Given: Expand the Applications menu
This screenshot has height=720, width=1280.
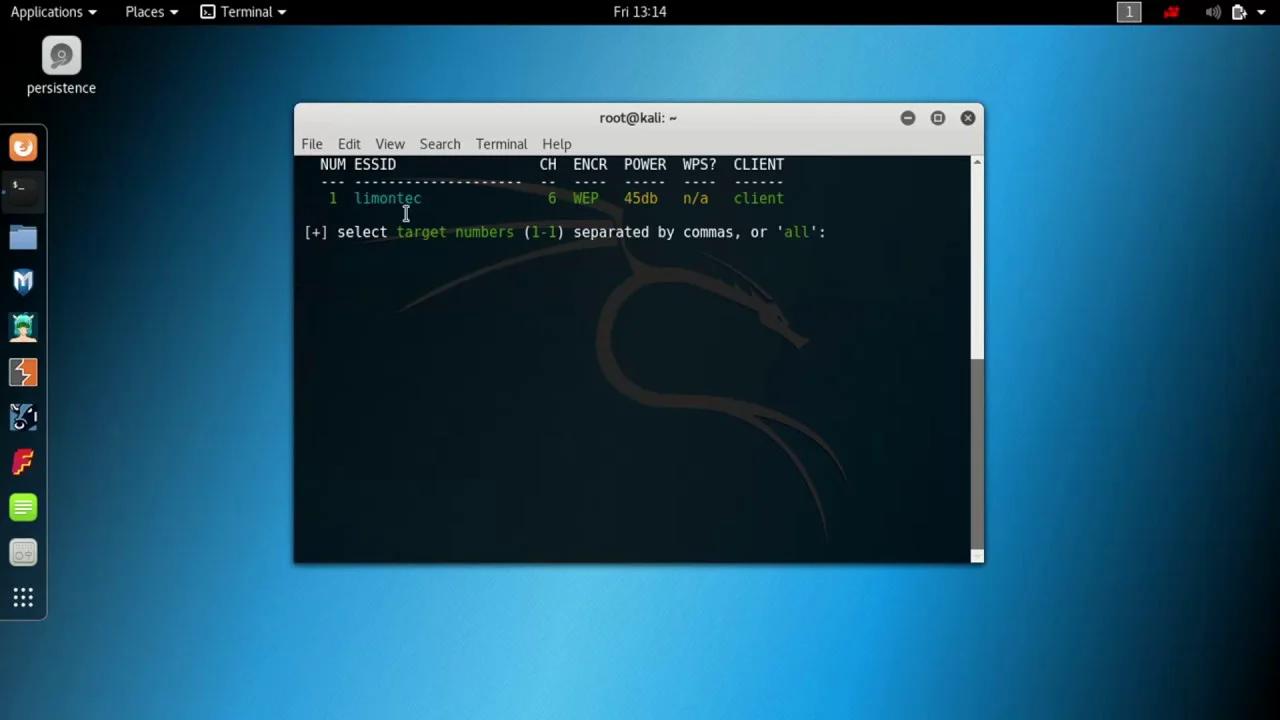Looking at the screenshot, I should [53, 12].
